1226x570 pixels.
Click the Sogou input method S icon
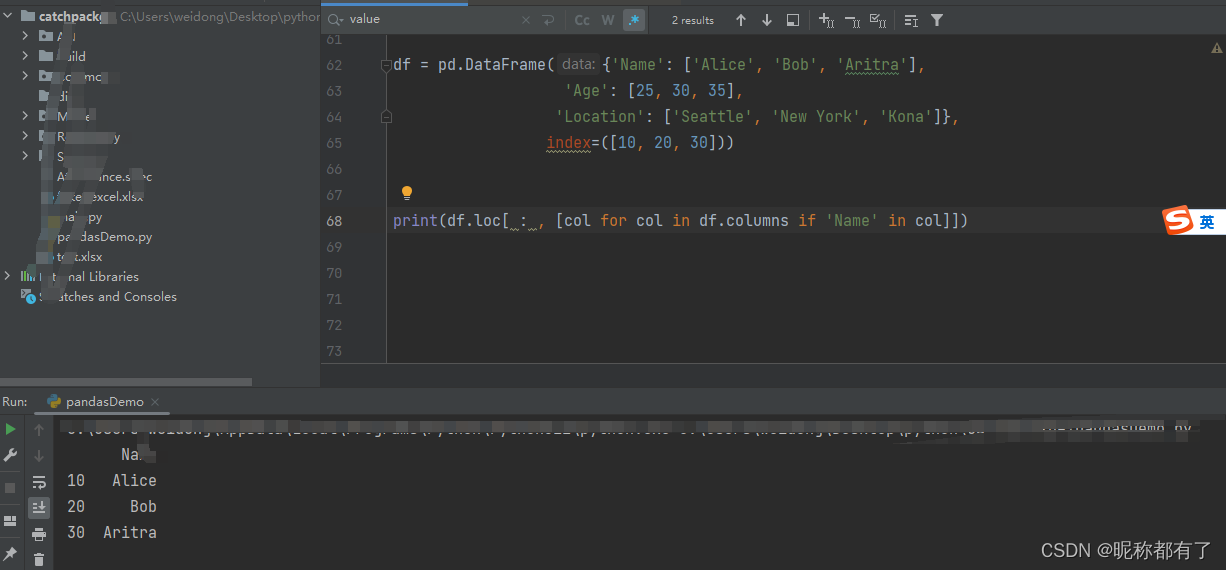coord(1179,221)
